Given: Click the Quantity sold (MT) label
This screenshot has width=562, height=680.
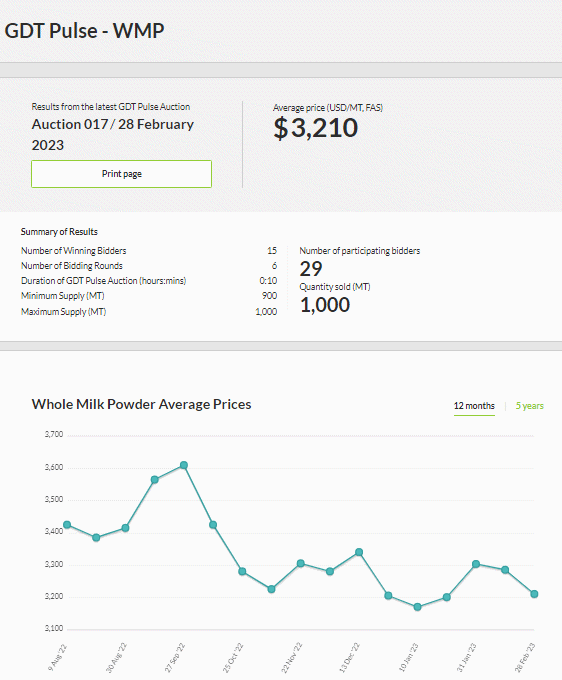Looking at the screenshot, I should tap(335, 287).
